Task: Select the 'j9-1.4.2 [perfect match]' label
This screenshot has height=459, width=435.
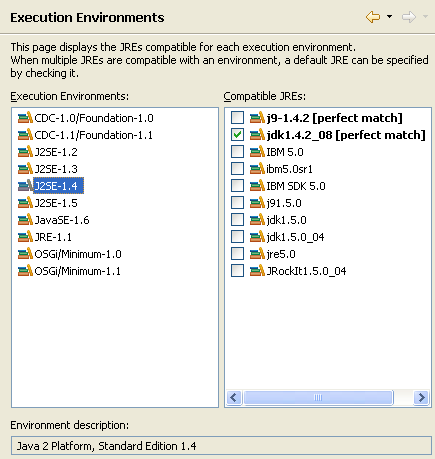Action: point(334,118)
